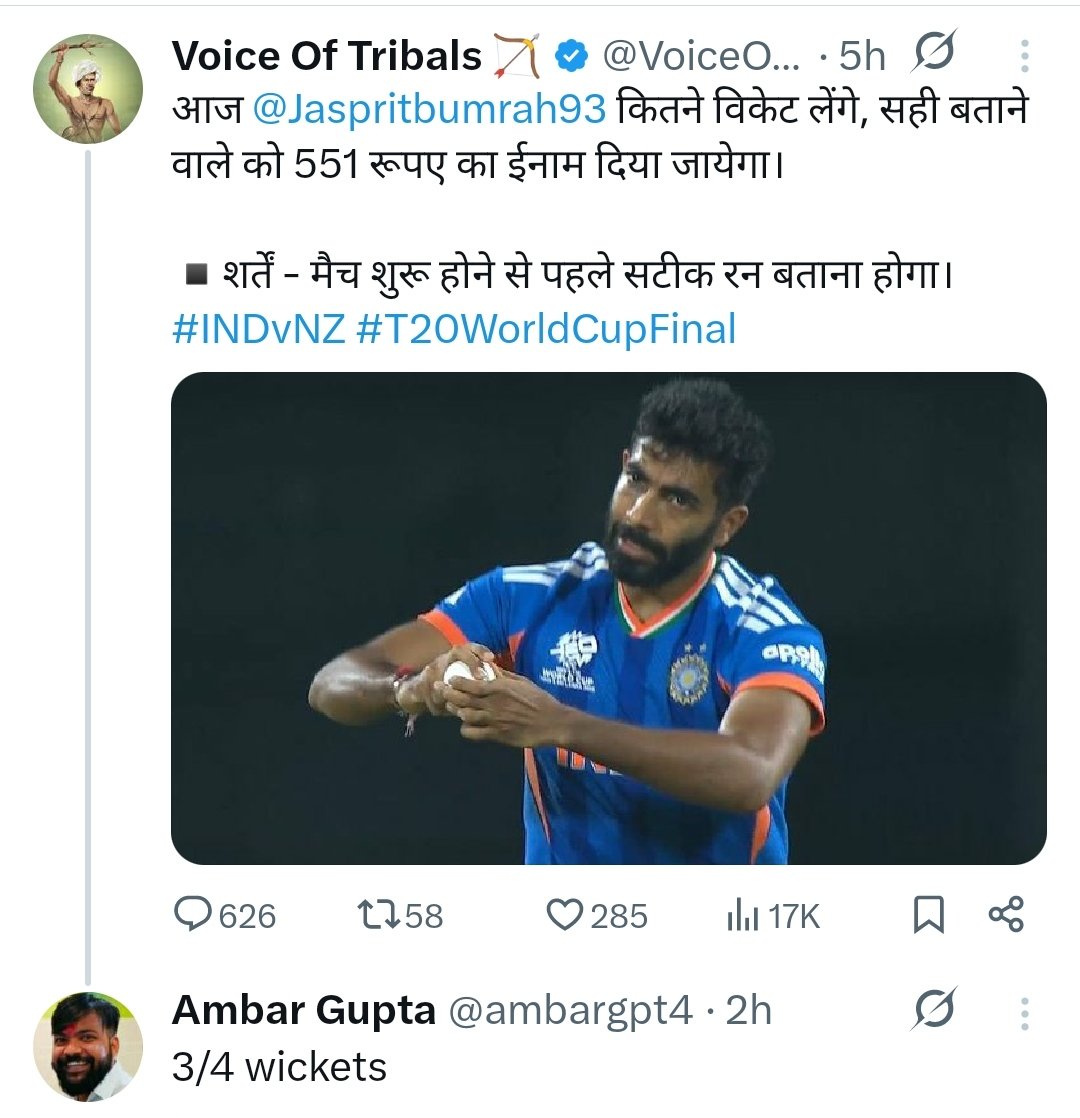Open more options for Voice Of Tribals tweet
This screenshot has height=1118, width=1080.
[1024, 56]
